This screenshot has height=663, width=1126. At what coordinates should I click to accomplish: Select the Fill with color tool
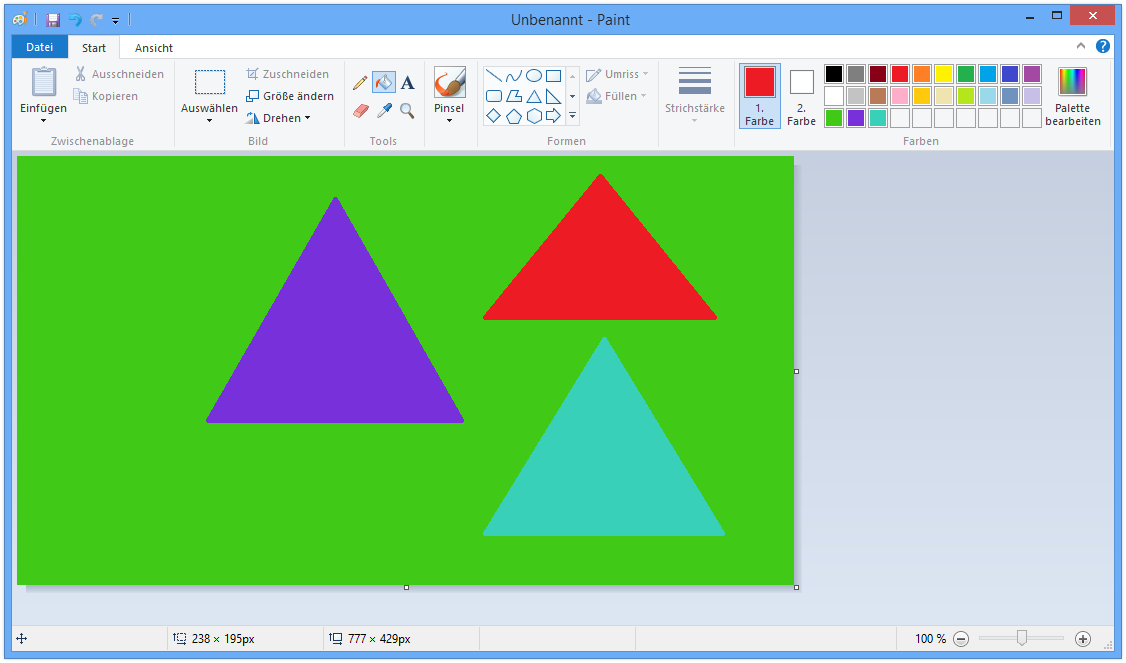(384, 82)
